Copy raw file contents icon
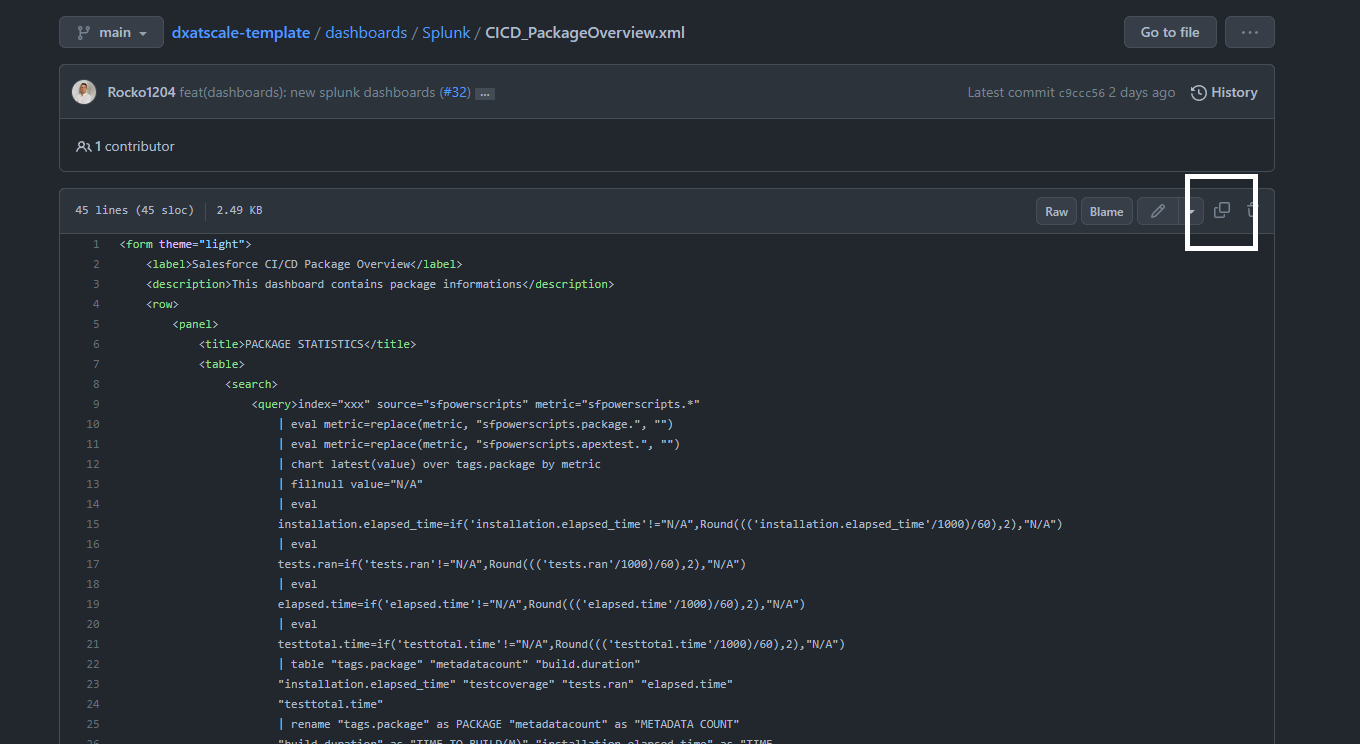 coord(1221,210)
